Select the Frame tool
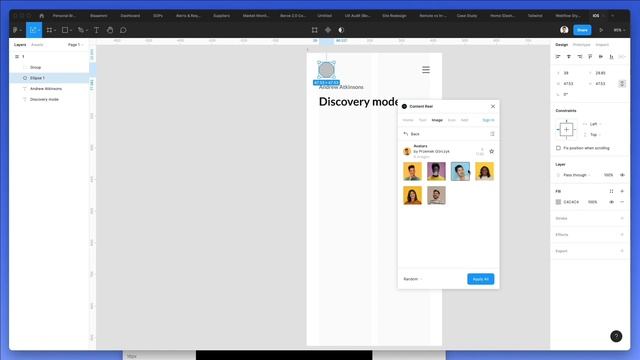The width and height of the screenshot is (640, 360). [x=49, y=30]
